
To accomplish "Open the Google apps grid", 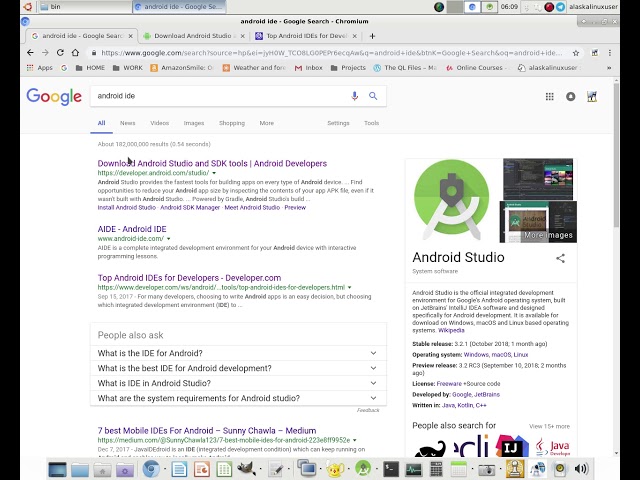I will (550, 96).
